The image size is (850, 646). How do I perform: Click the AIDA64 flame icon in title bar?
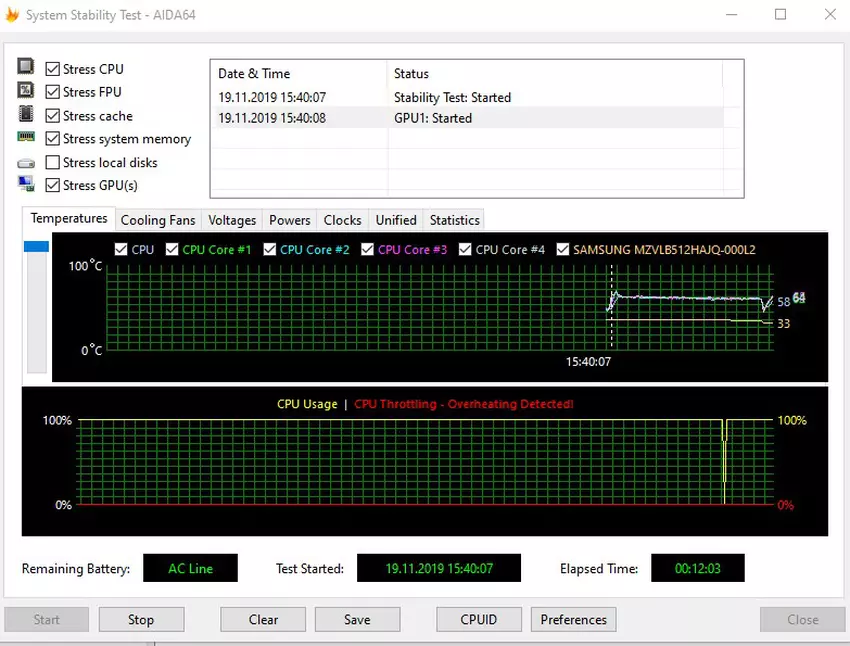click(x=11, y=15)
